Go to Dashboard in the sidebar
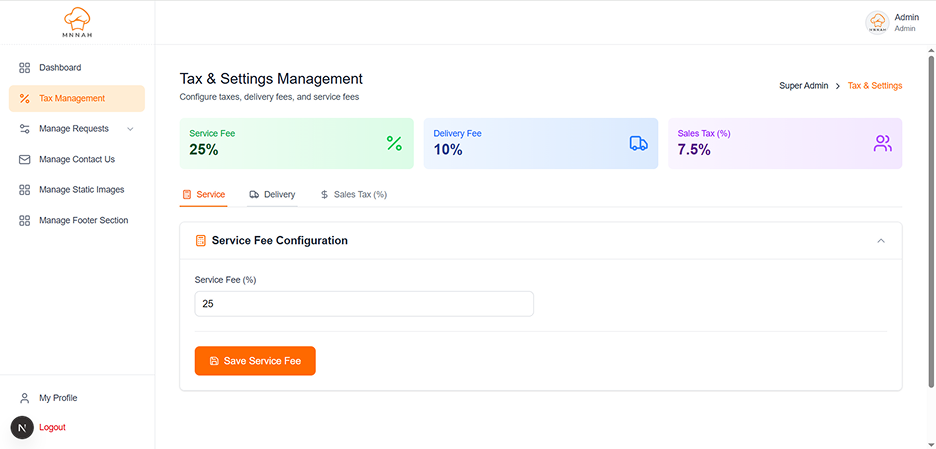This screenshot has width=936, height=449. click(60, 68)
